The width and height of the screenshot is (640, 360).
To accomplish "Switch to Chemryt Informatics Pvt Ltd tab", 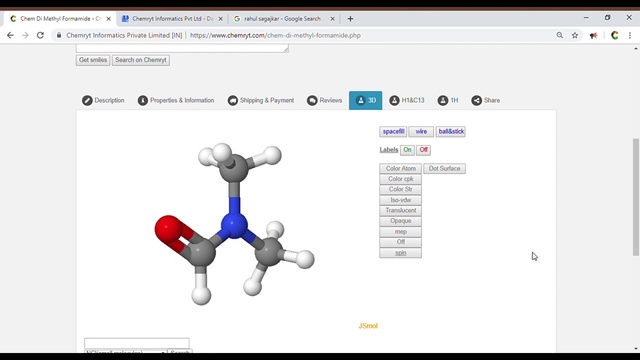I will pyautogui.click(x=171, y=19).
